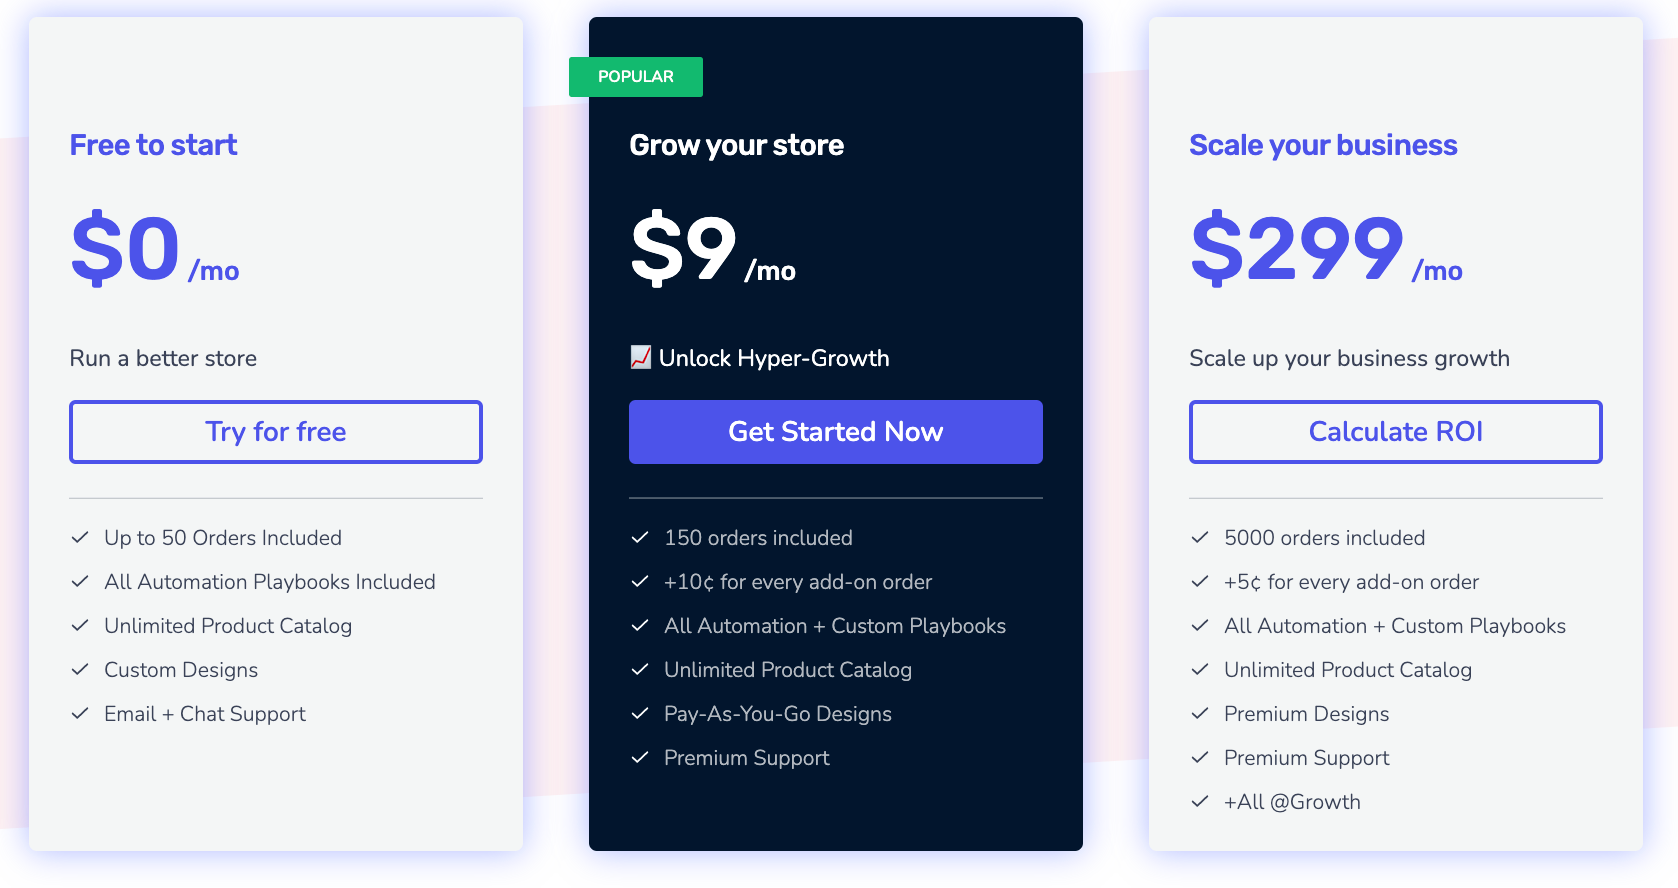Click the Try for free button
1678x888 pixels.
coord(276,432)
